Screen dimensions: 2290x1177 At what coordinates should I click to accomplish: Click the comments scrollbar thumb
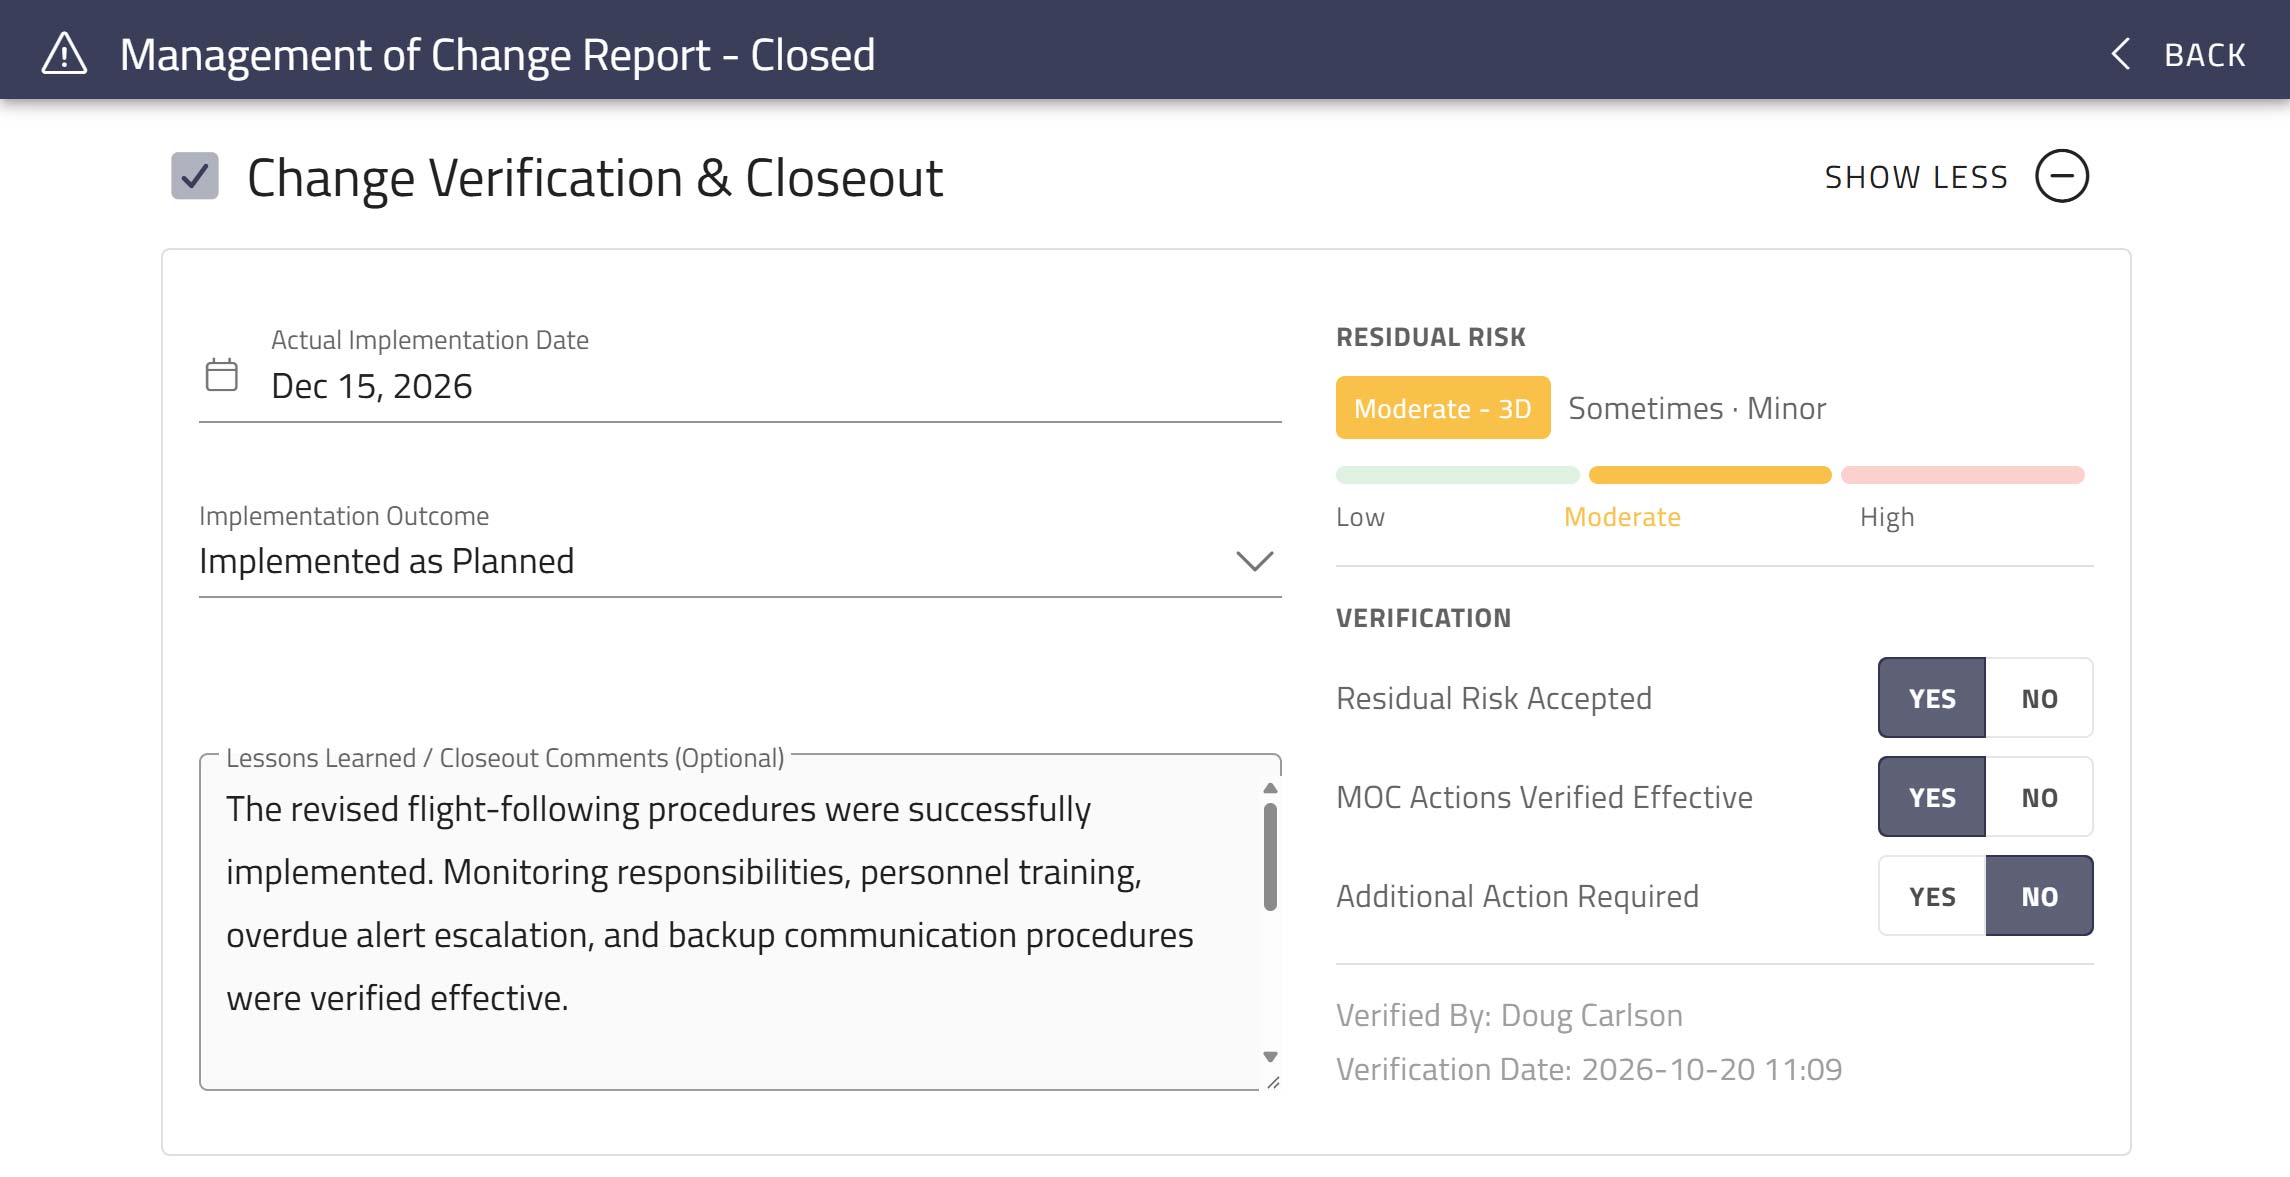(1270, 857)
